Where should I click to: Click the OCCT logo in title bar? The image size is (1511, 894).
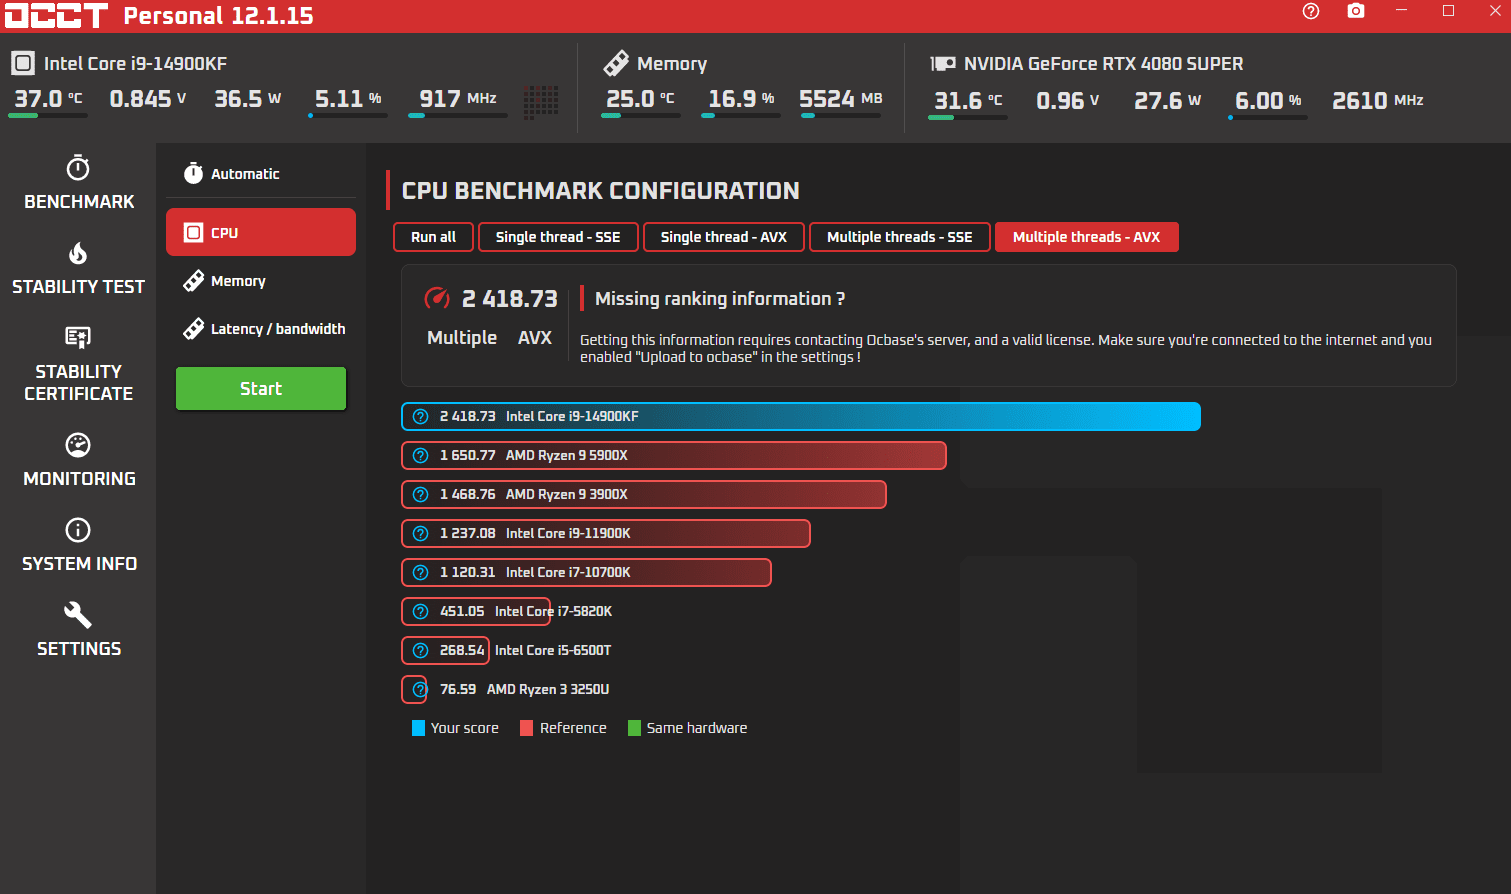pos(56,15)
